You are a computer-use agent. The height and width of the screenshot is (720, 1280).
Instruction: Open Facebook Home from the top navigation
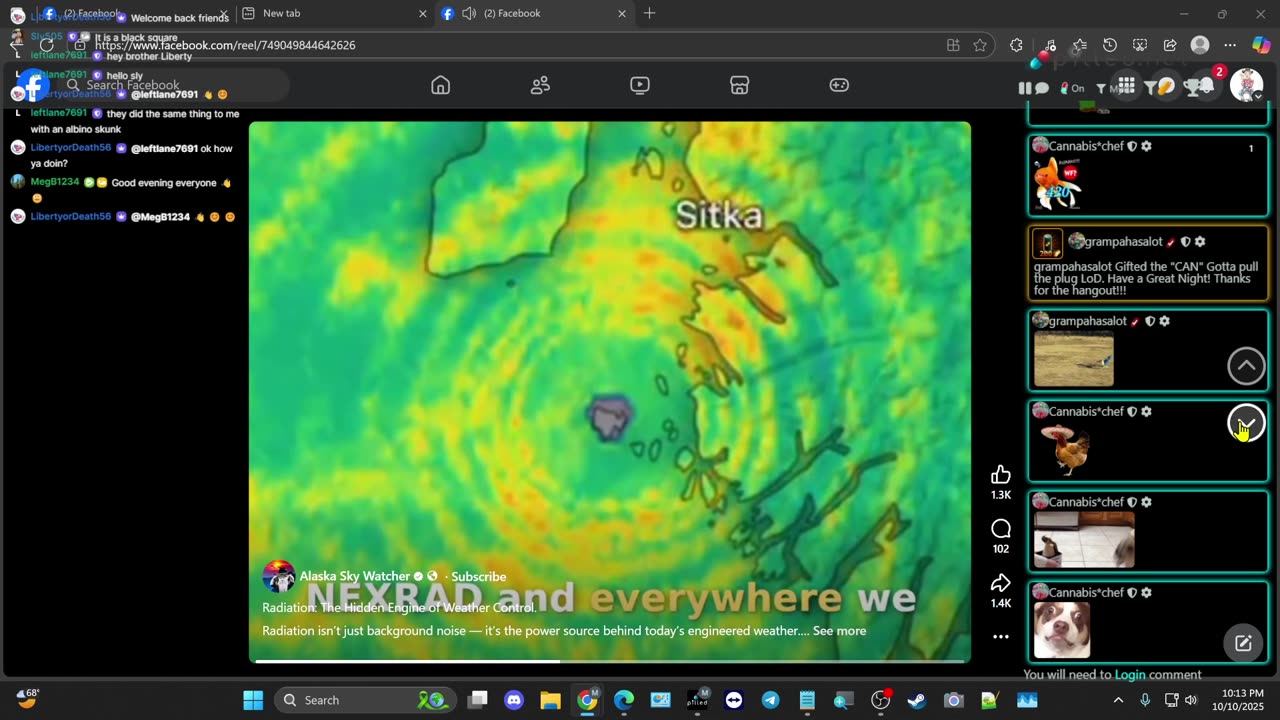[440, 85]
